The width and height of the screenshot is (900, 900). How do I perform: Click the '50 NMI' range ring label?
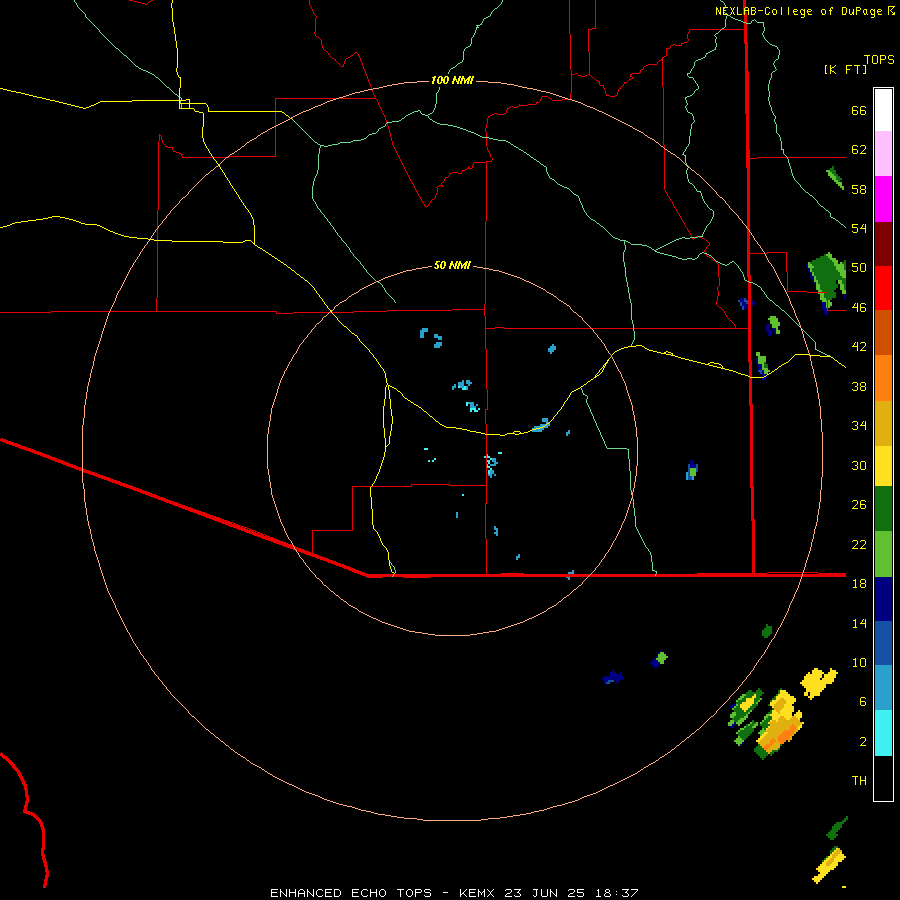[x=452, y=265]
